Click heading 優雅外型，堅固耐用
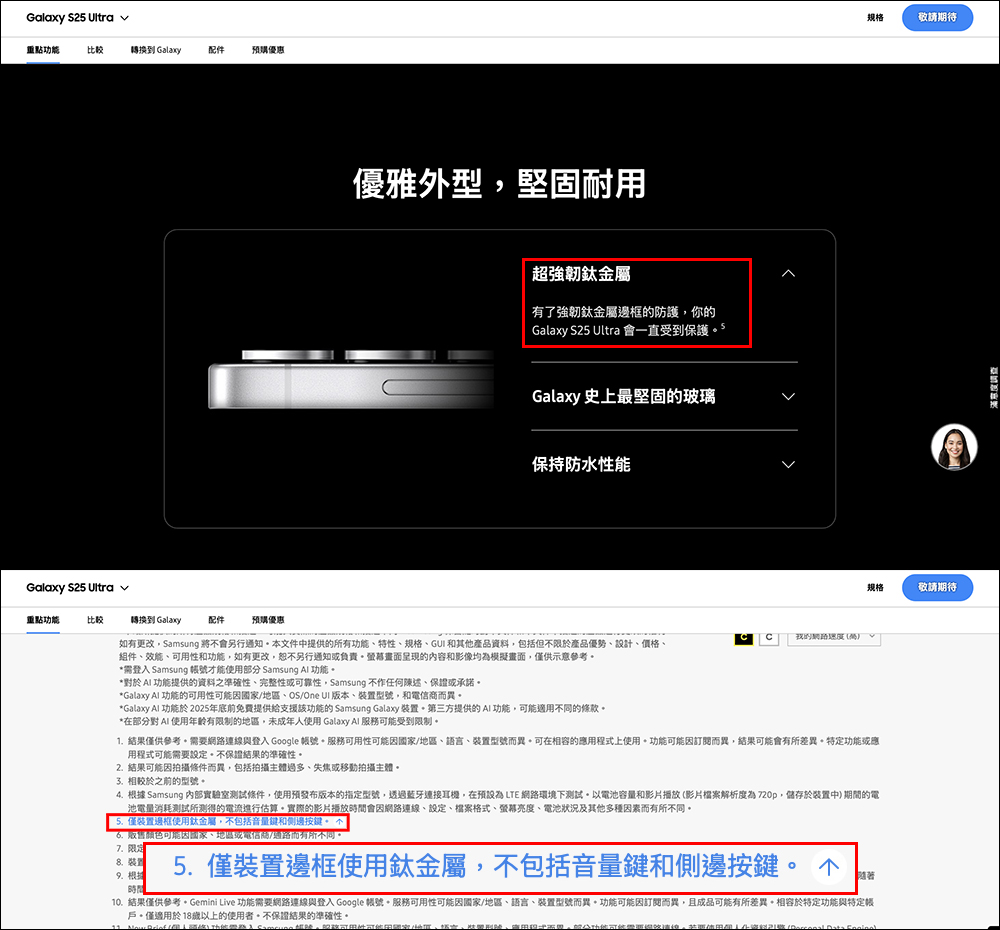This screenshot has height=930, width=1000. [x=499, y=184]
